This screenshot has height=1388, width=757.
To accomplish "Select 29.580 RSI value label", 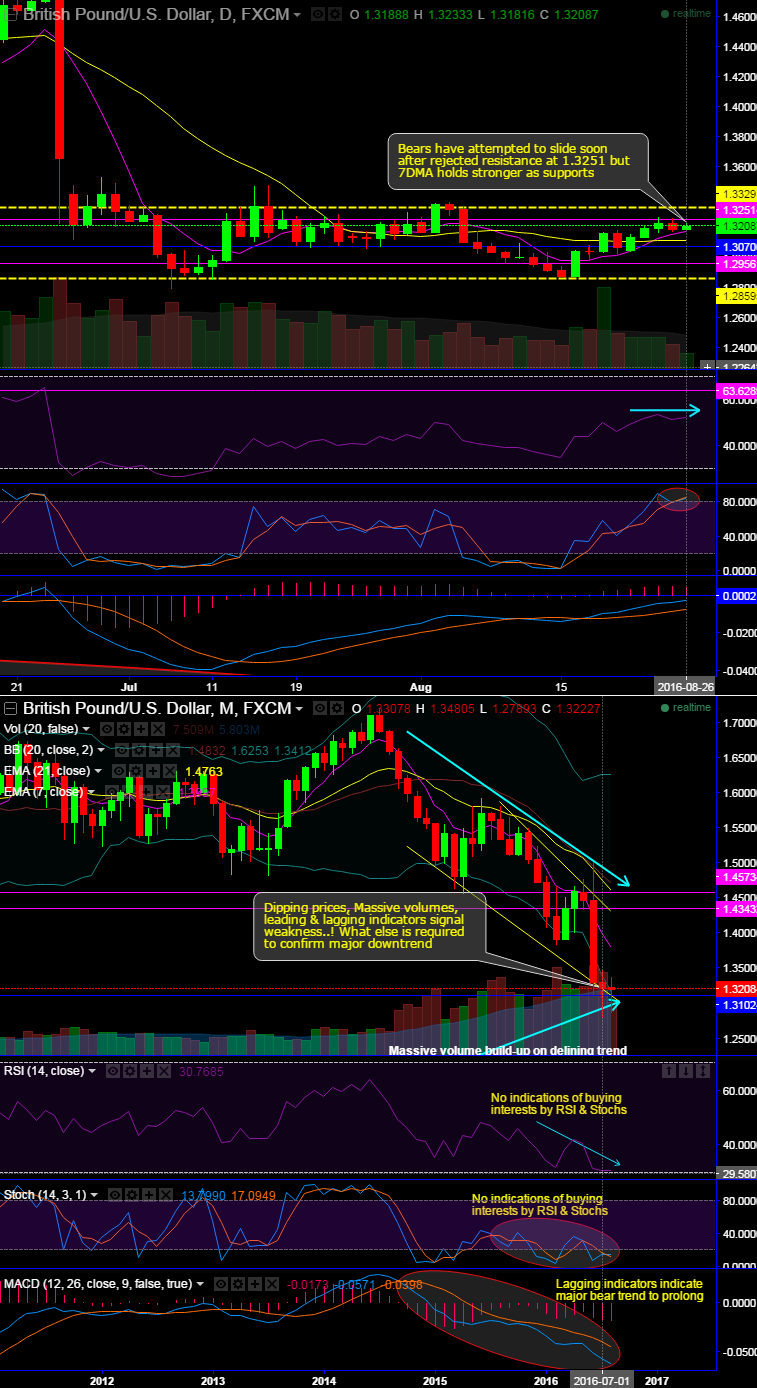I will (738, 1173).
